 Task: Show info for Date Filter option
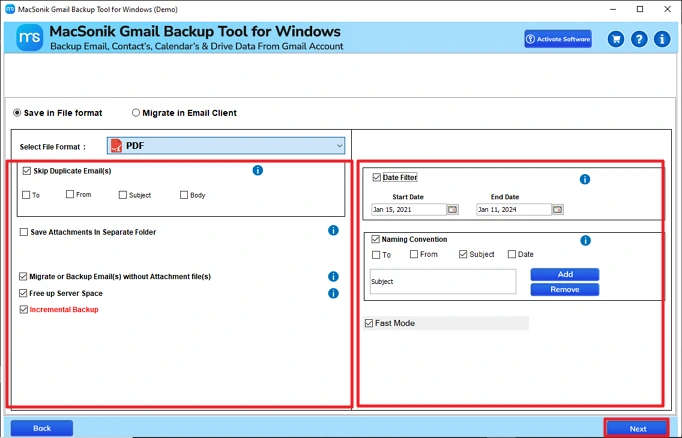tap(585, 179)
